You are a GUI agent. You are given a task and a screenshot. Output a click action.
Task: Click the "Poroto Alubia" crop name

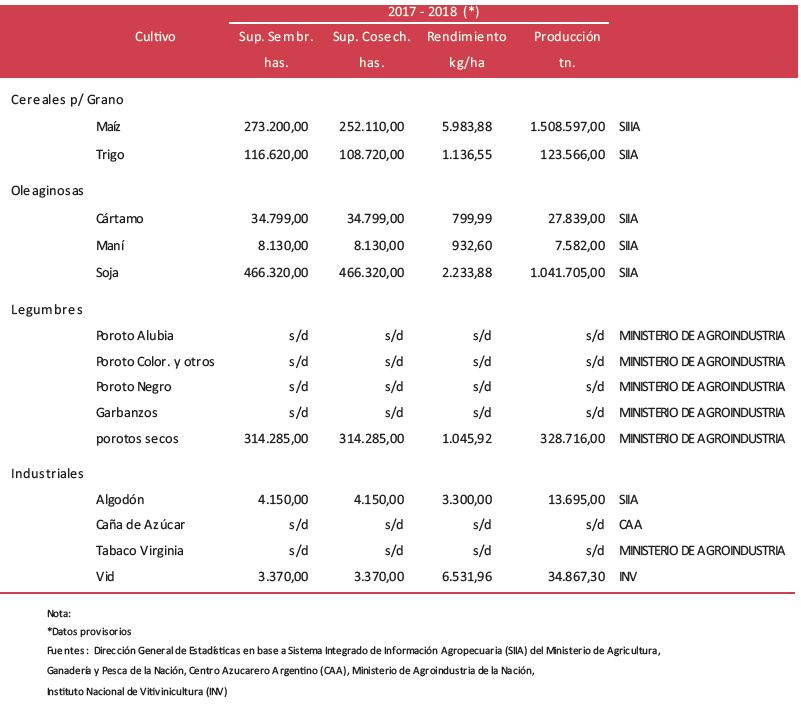point(134,336)
